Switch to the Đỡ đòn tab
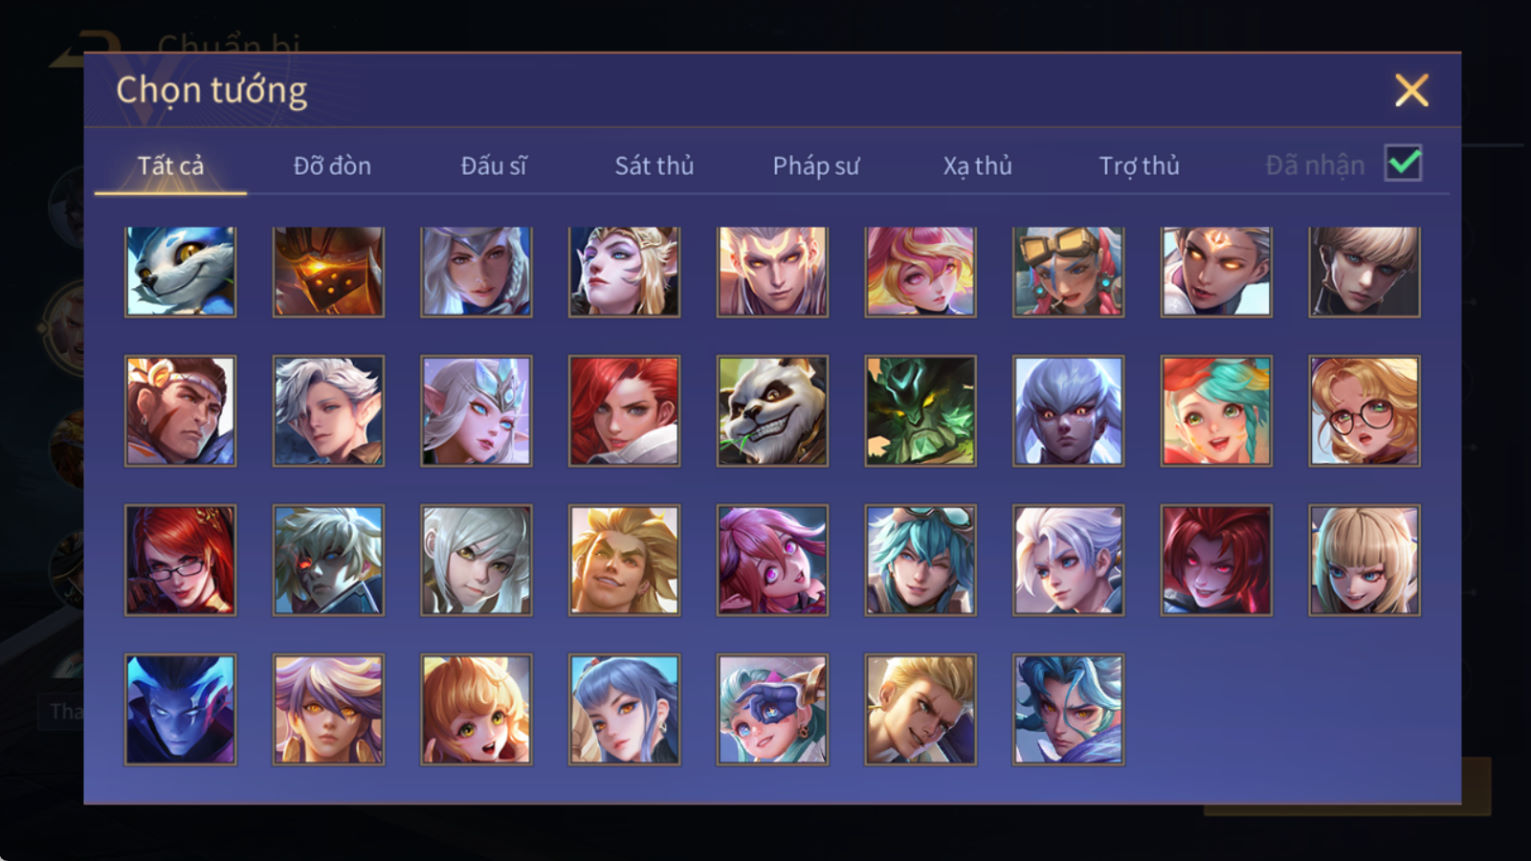The height and width of the screenshot is (861, 1531). pos(332,166)
